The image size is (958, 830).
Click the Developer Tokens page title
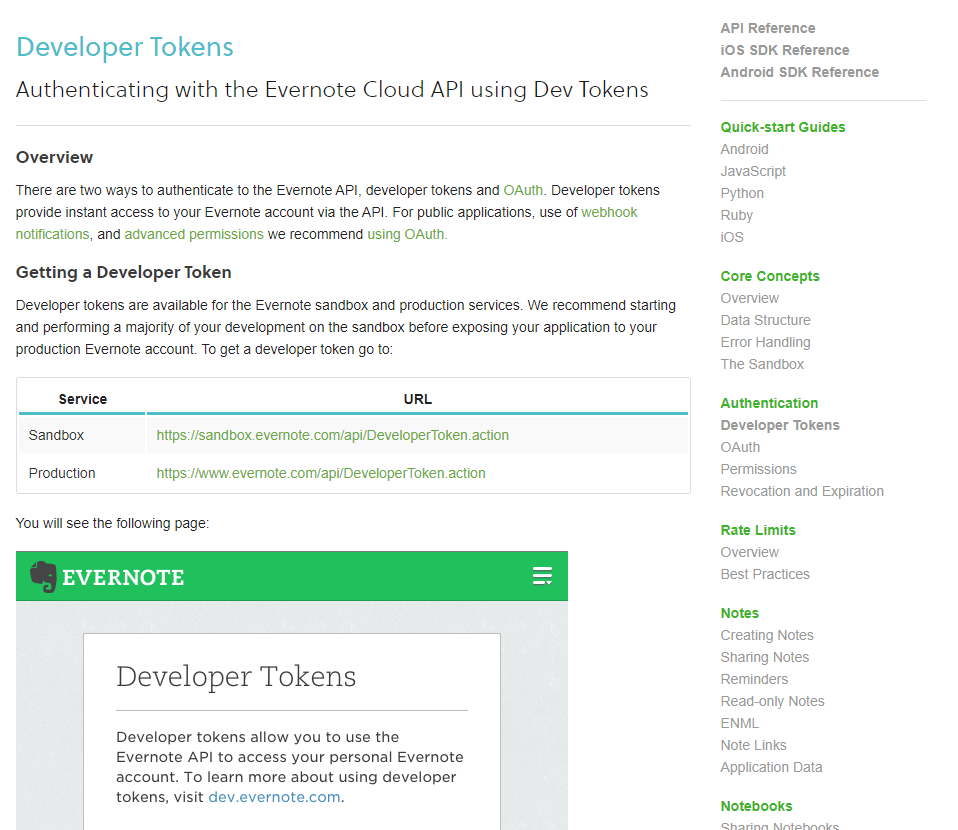[125, 47]
